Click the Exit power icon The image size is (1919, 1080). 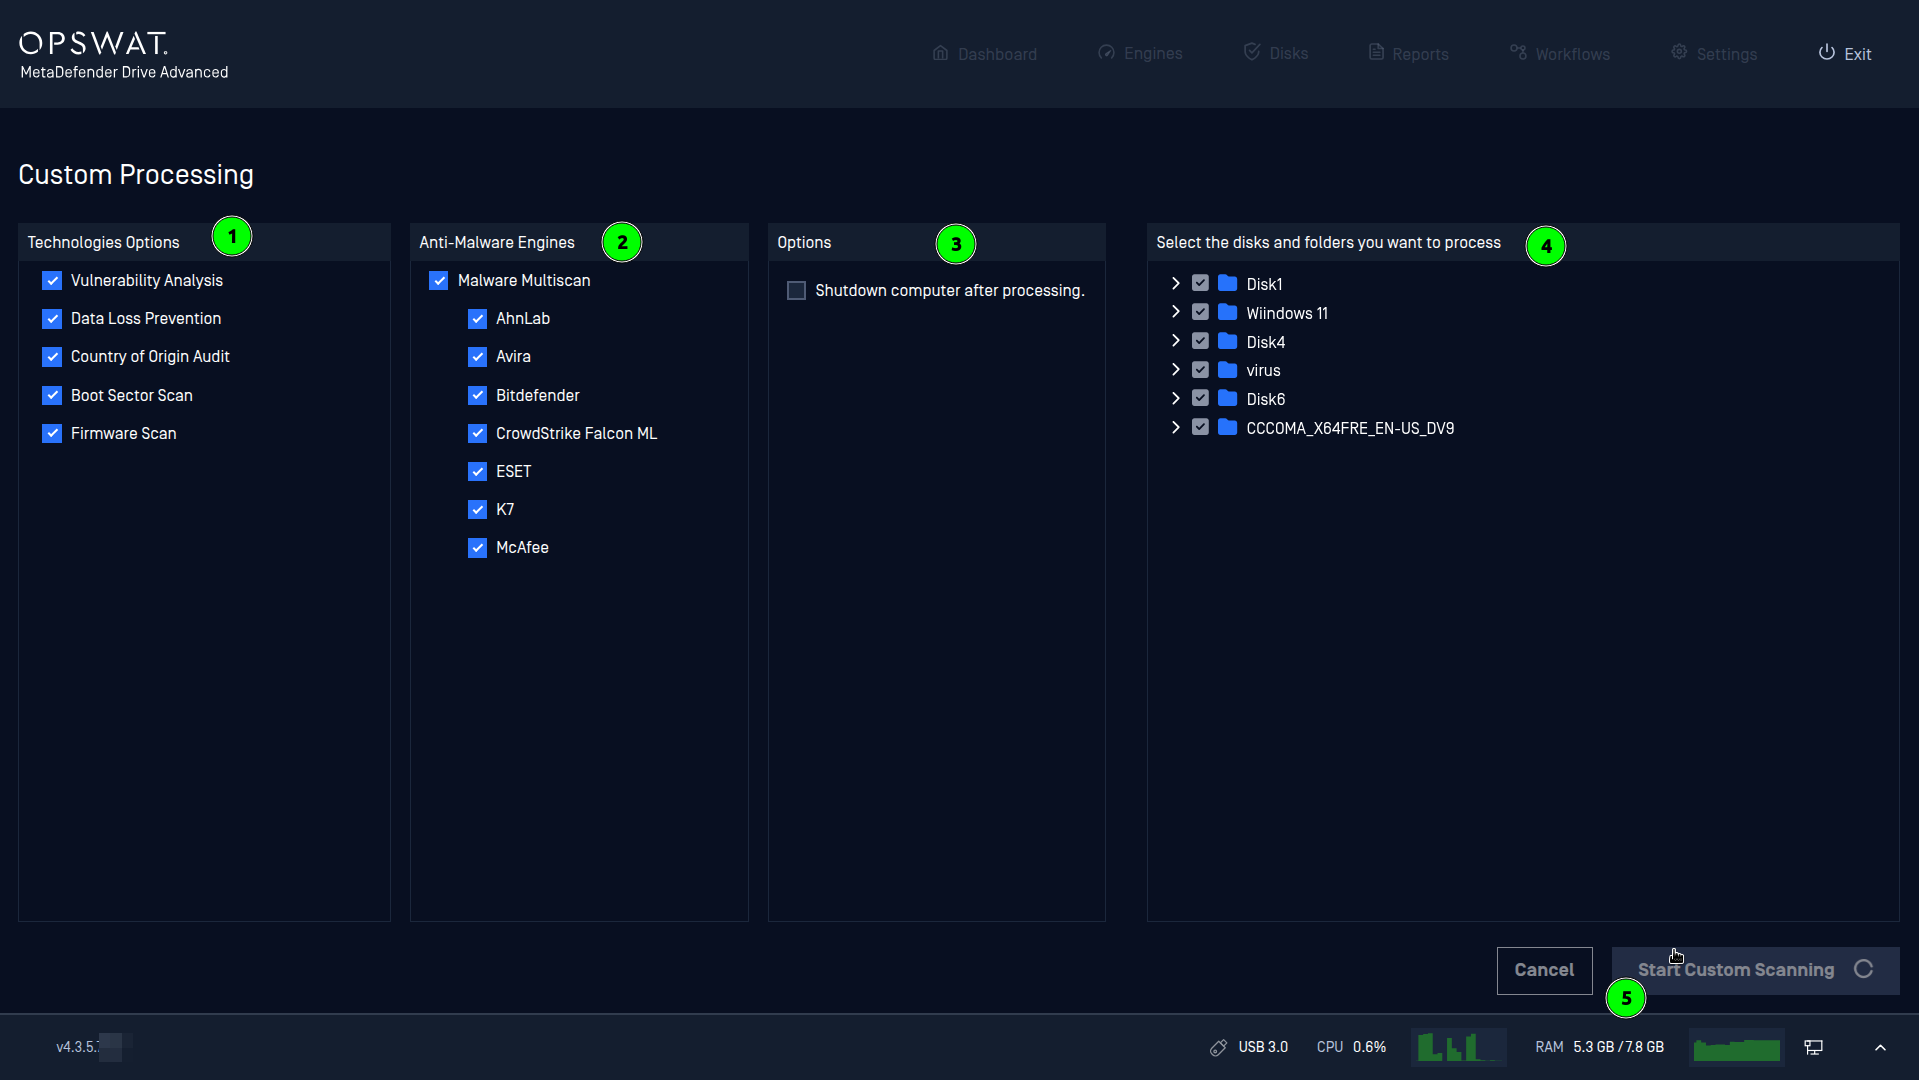[x=1826, y=52]
